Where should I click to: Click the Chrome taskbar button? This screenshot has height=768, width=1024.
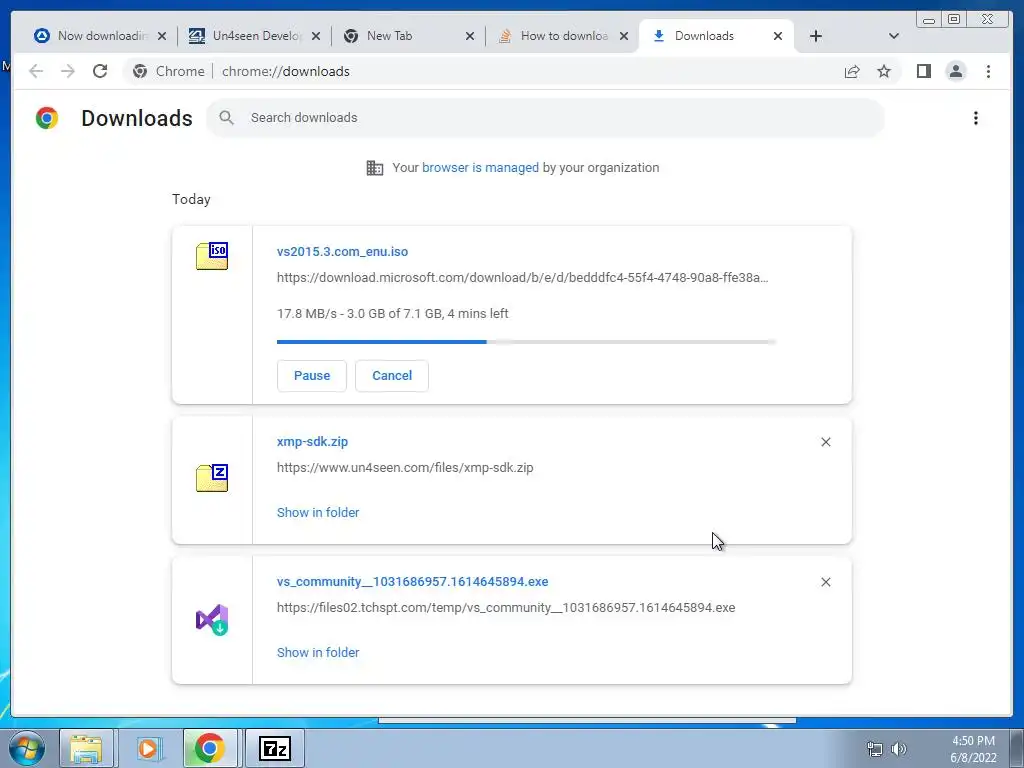click(210, 748)
